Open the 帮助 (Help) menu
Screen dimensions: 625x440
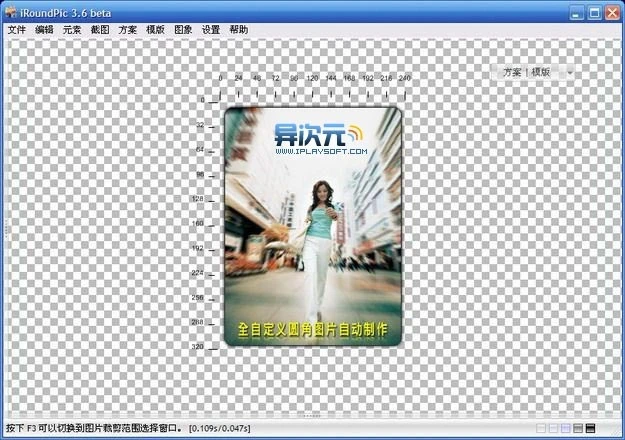(x=239, y=29)
